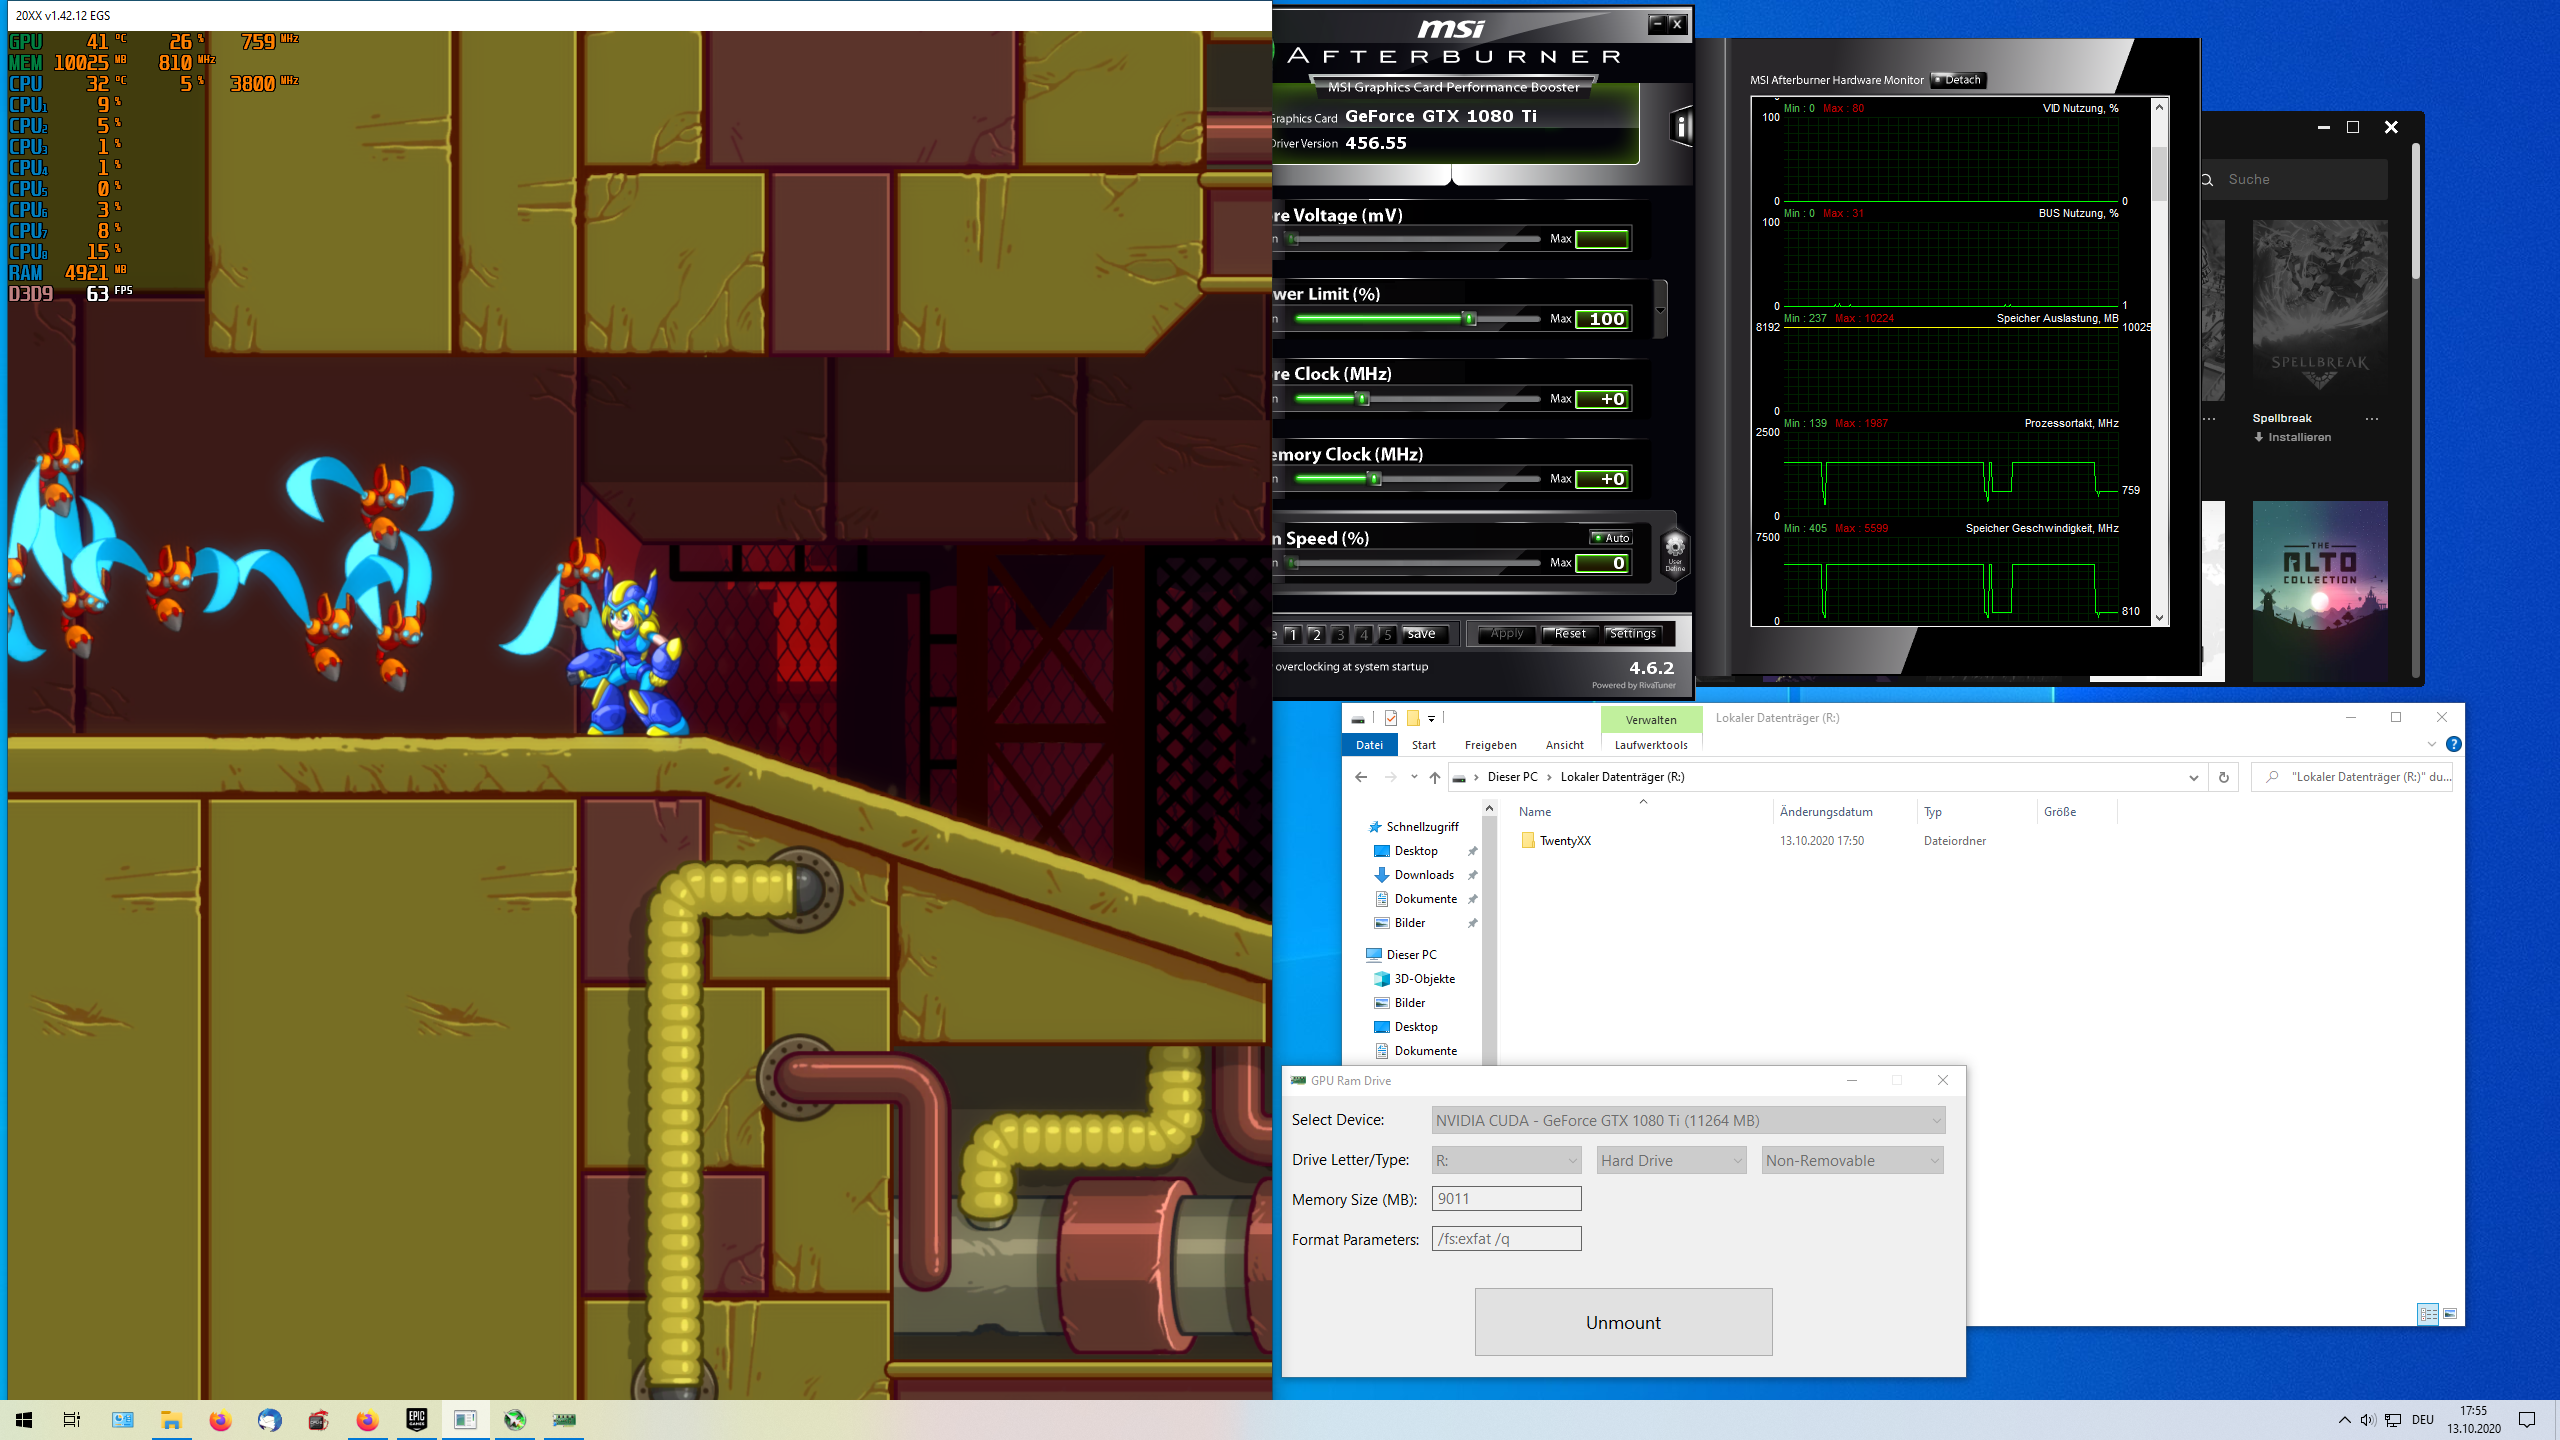Click the Power Limit slider handle
Image resolution: width=2560 pixels, height=1440 pixels.
[1470, 319]
